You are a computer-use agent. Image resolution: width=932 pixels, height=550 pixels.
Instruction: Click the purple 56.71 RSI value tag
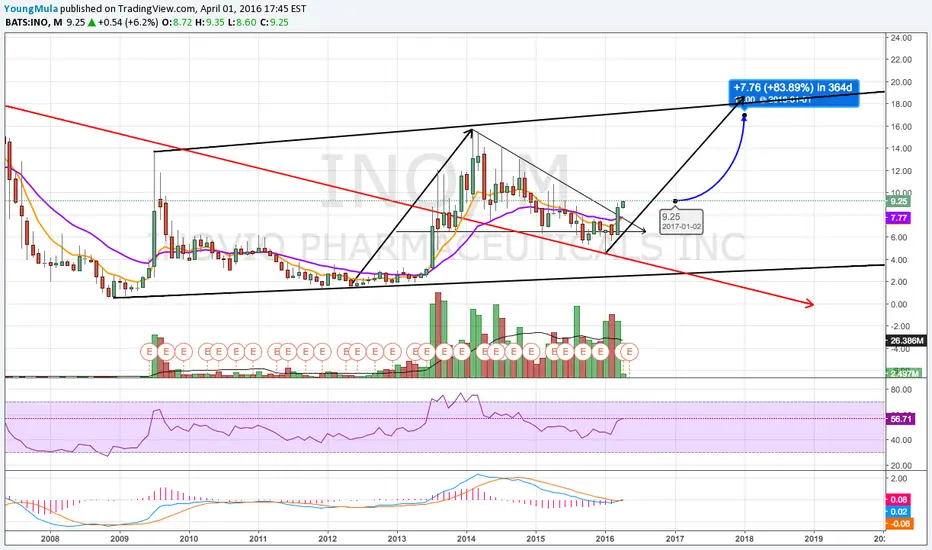pyautogui.click(x=900, y=419)
